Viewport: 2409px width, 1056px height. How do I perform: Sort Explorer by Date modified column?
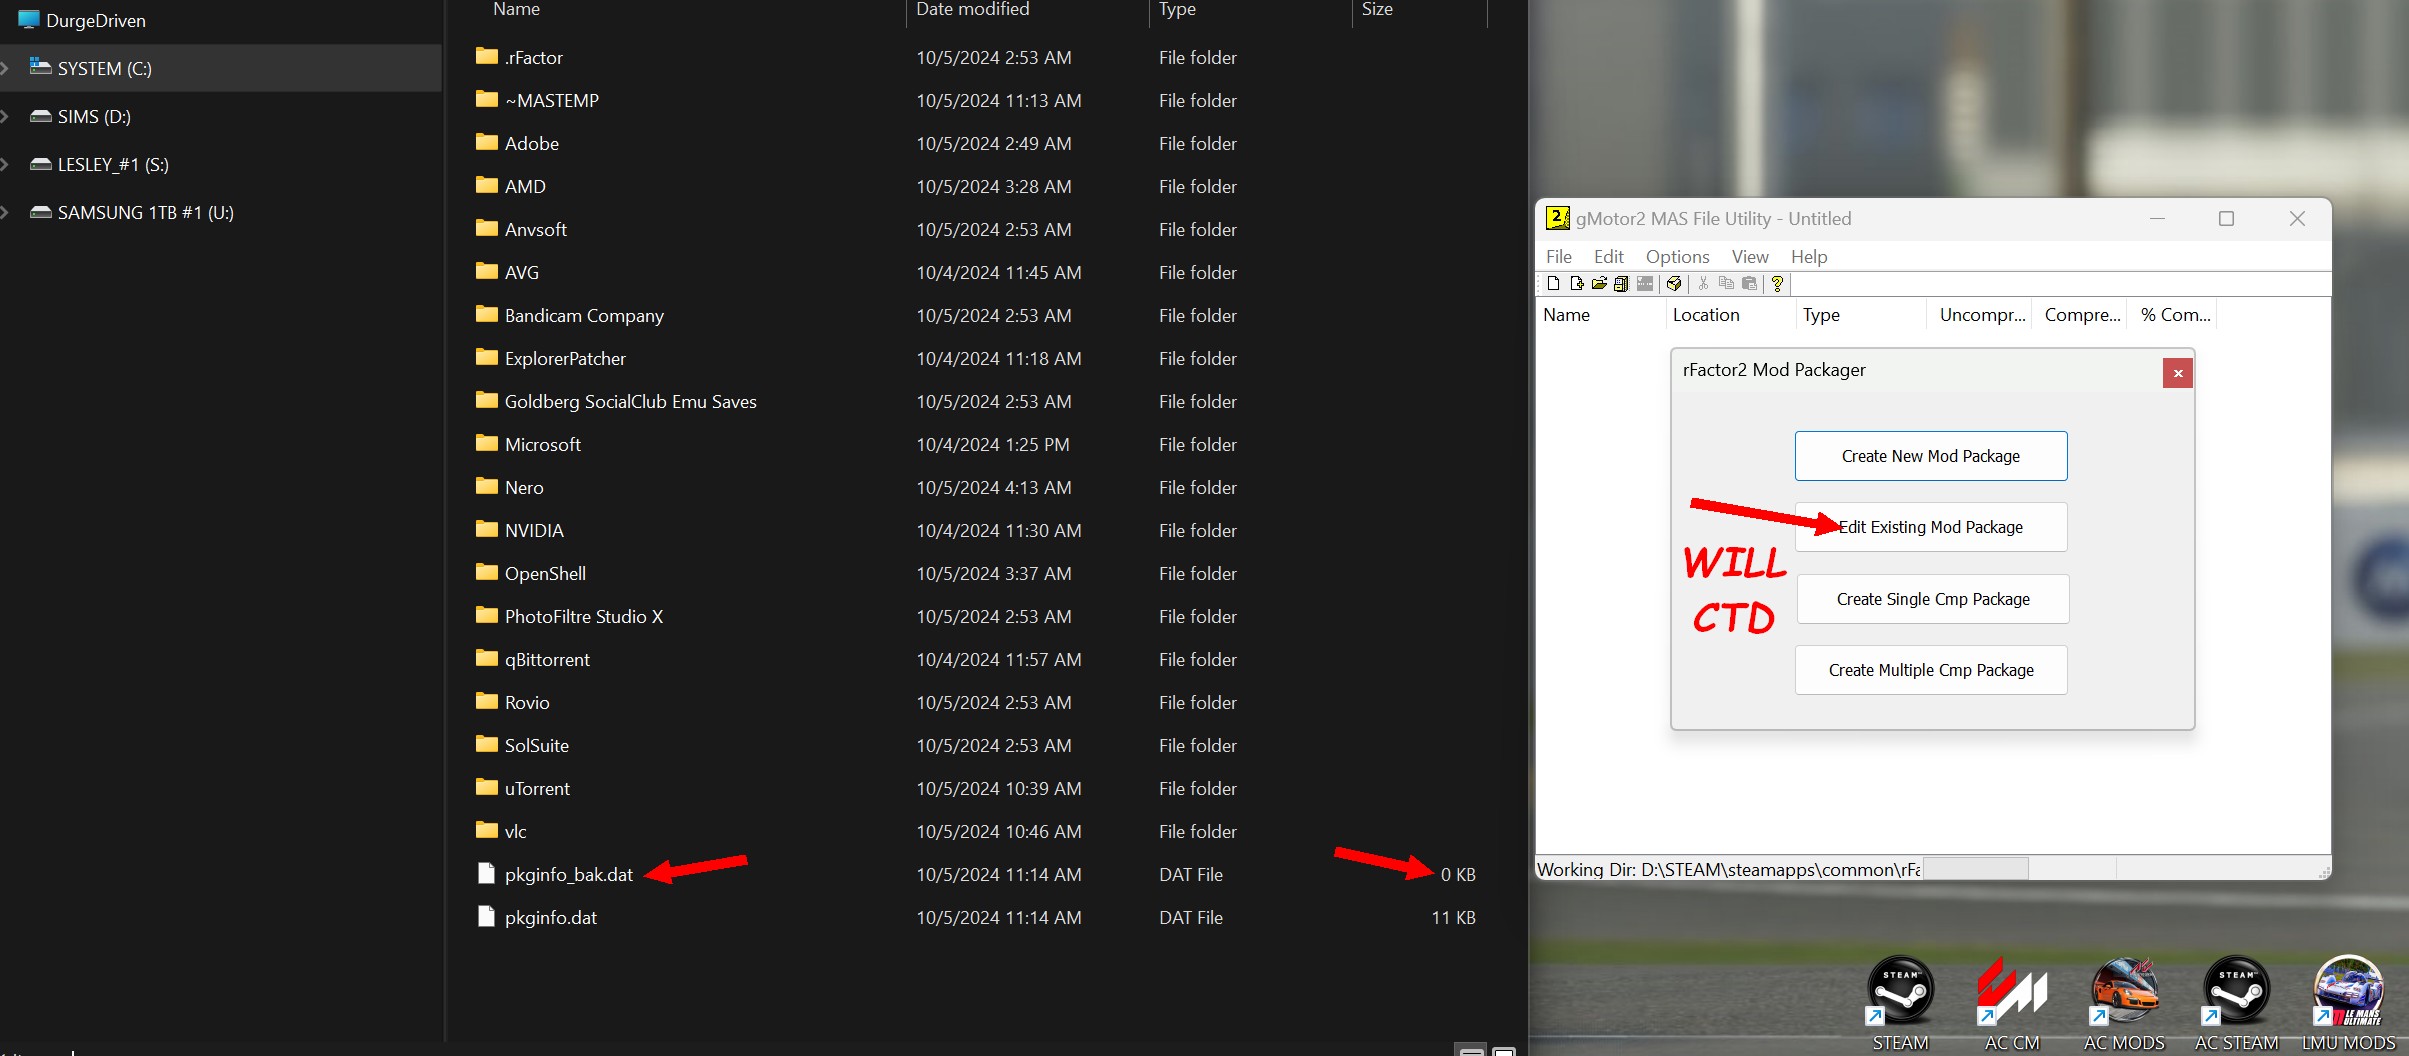pos(1027,12)
